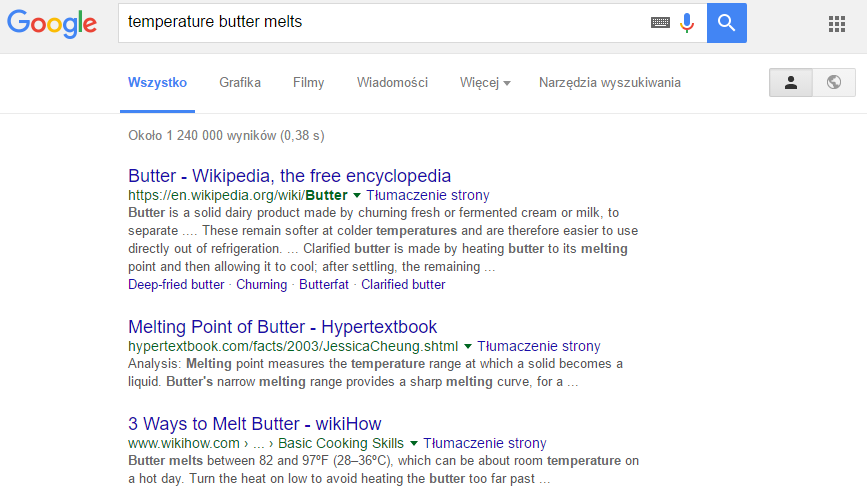Expand Hypertextbook result URL dropdown arrow
The height and width of the screenshot is (503, 867).
pyautogui.click(x=468, y=346)
